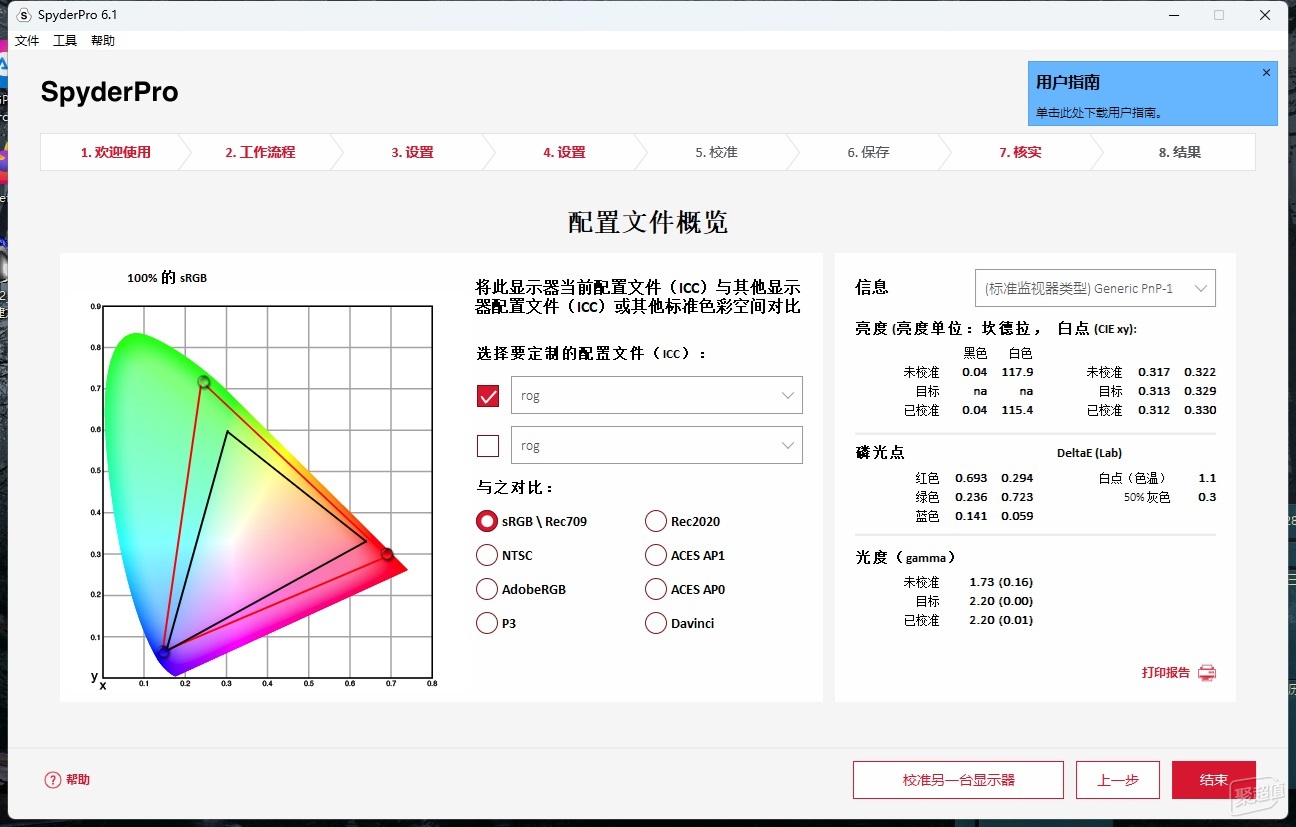Close the 用户指南 popup
1296x827 pixels.
[x=1266, y=73]
